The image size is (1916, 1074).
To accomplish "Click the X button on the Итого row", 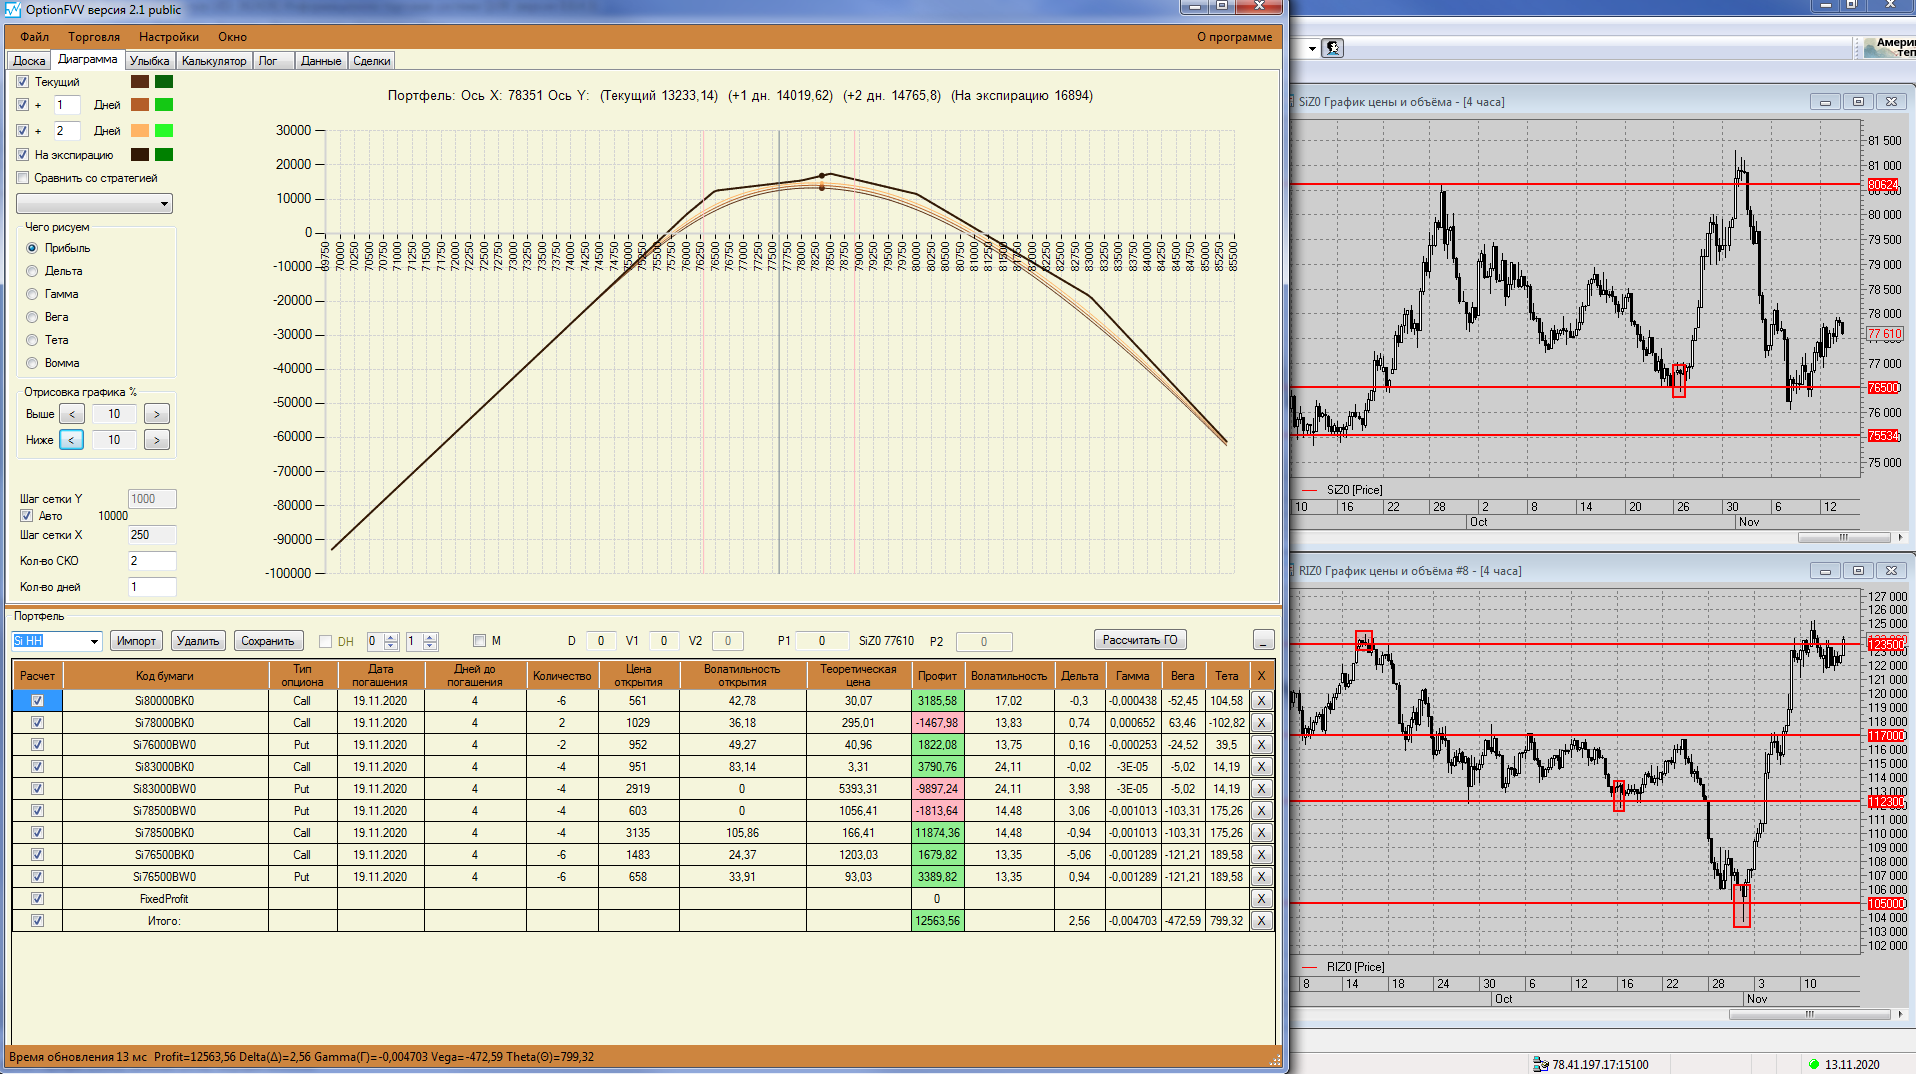I will pyautogui.click(x=1262, y=921).
